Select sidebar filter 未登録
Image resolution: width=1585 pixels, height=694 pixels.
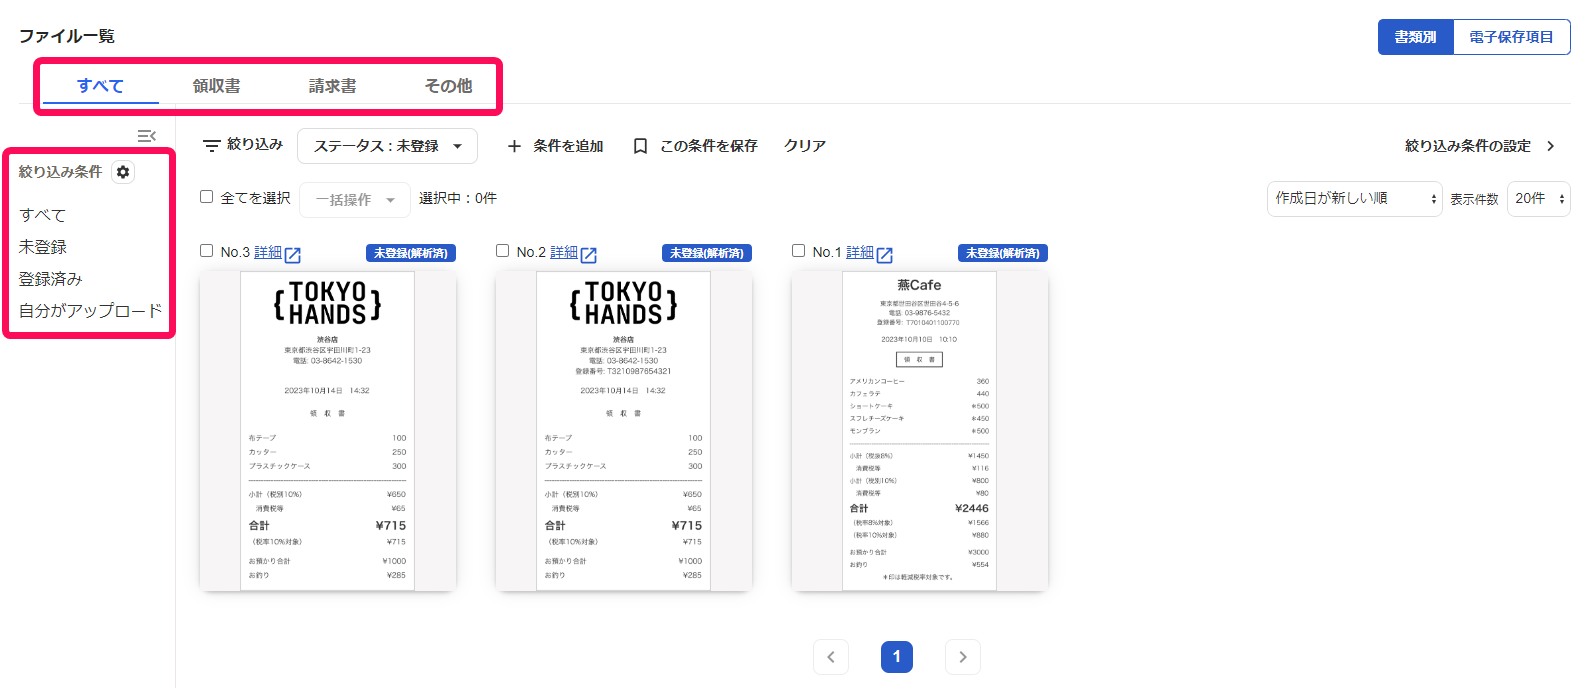43,247
